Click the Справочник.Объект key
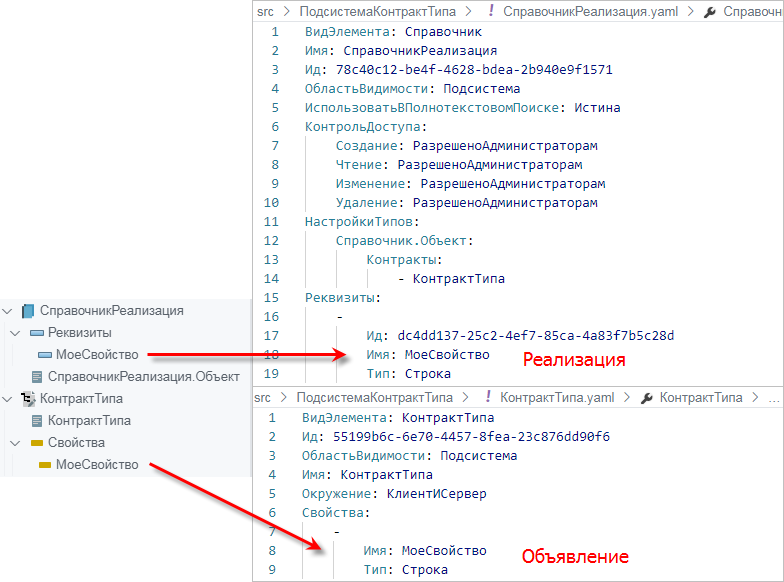 [x=401, y=241]
